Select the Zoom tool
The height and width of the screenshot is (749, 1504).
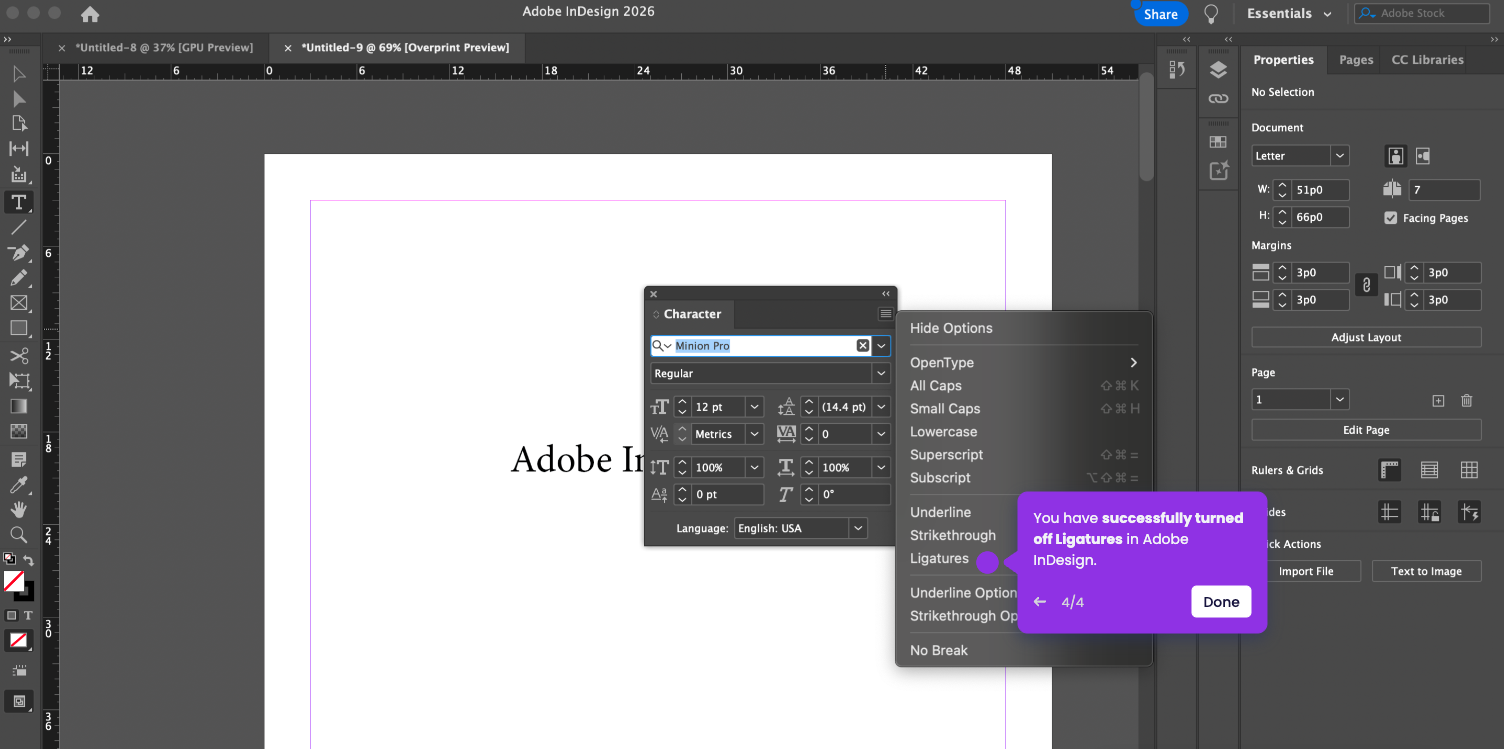click(x=18, y=535)
